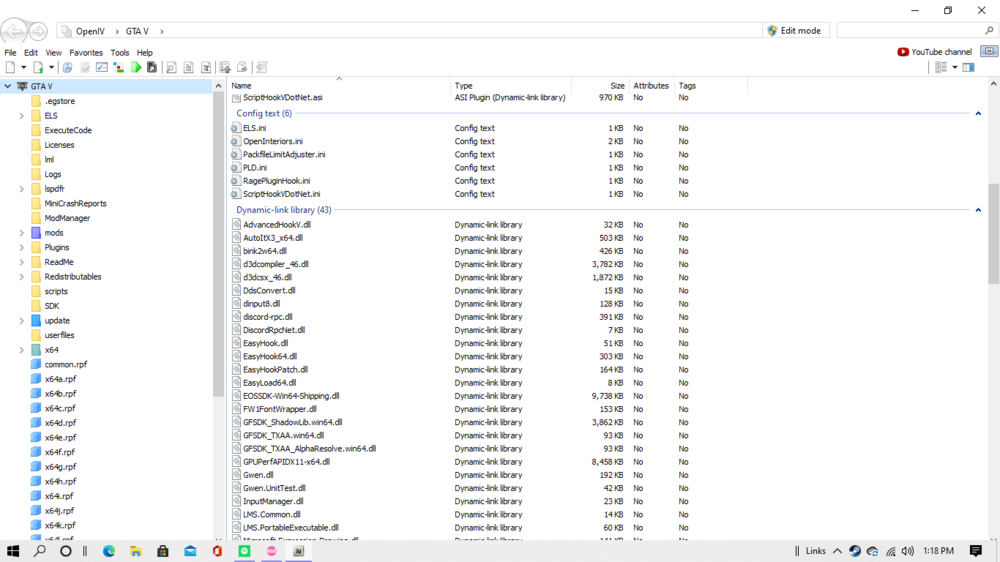
Task: Click the Edit mode button
Action: pos(795,31)
